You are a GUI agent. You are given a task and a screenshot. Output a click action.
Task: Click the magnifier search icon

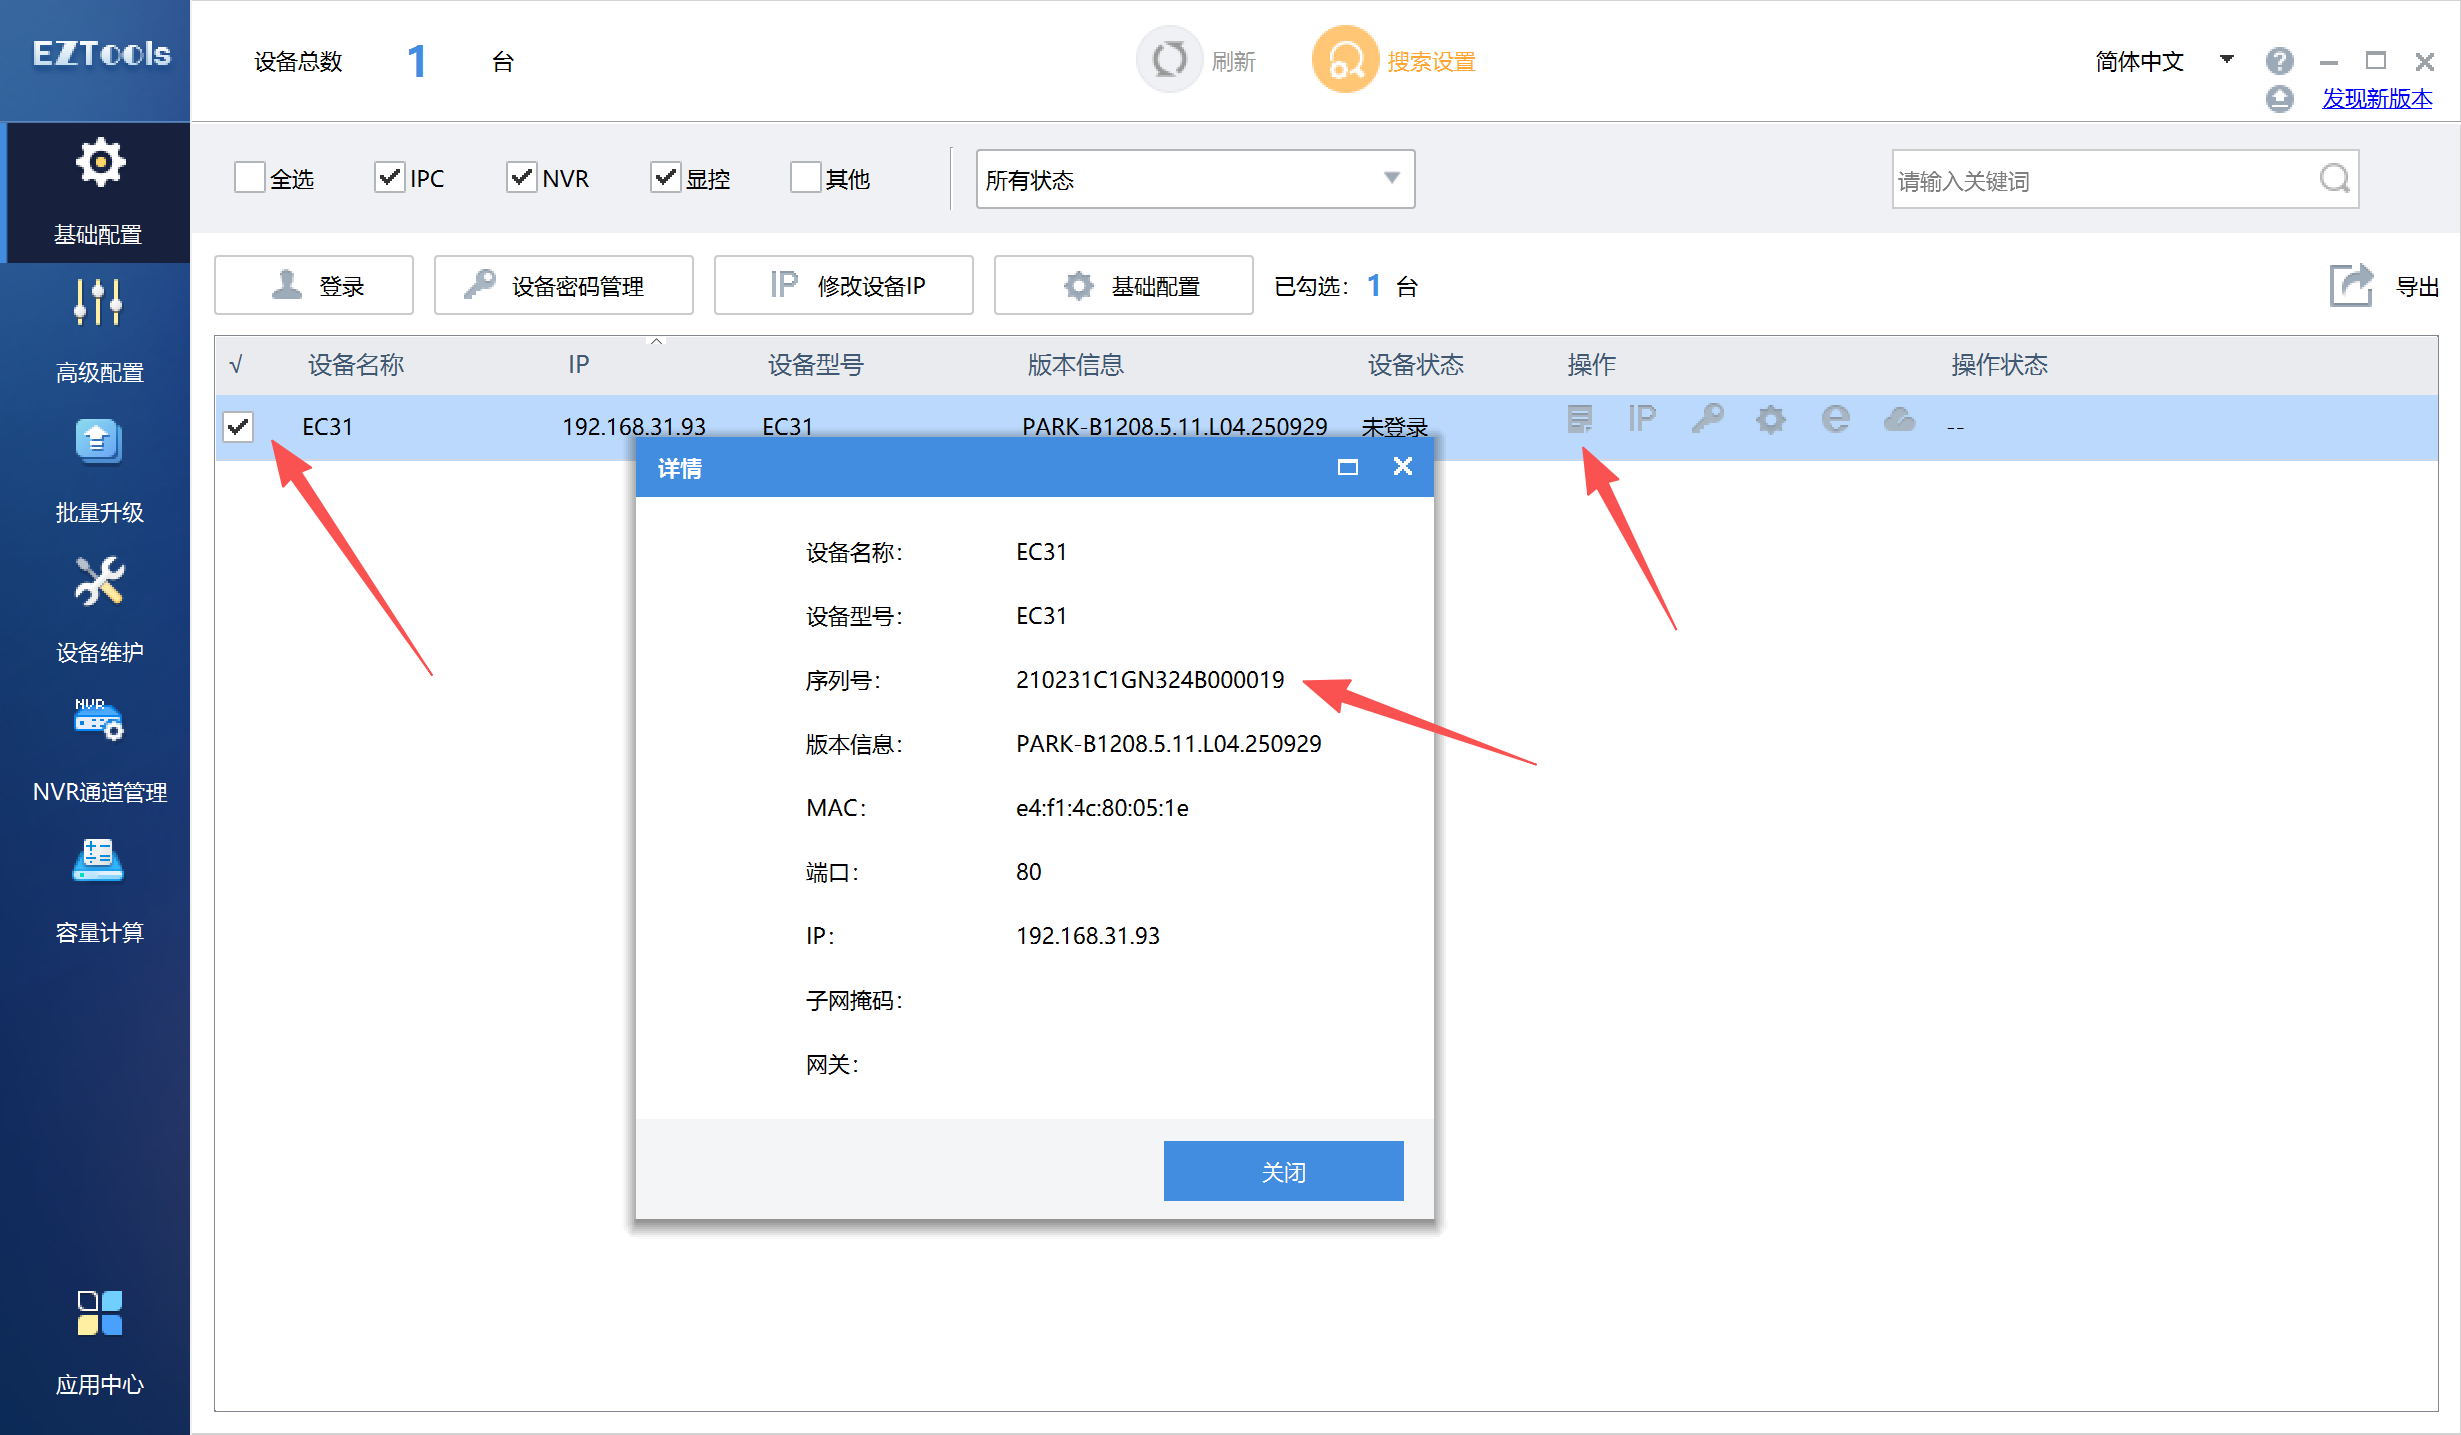point(2335,179)
